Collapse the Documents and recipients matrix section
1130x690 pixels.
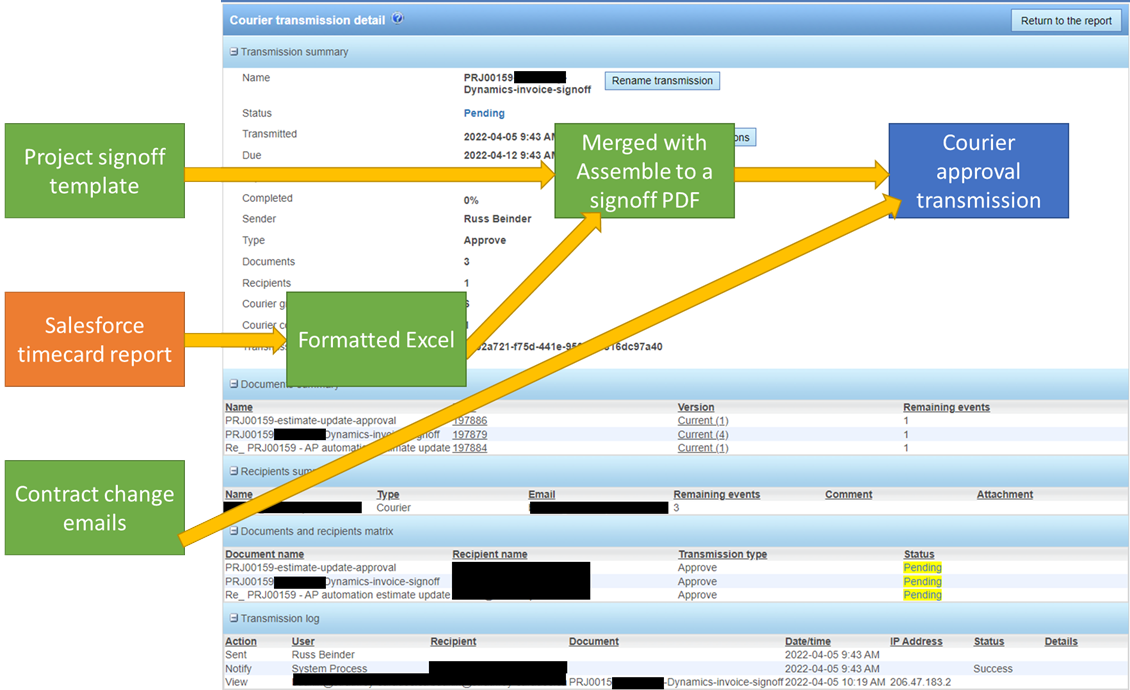point(234,531)
